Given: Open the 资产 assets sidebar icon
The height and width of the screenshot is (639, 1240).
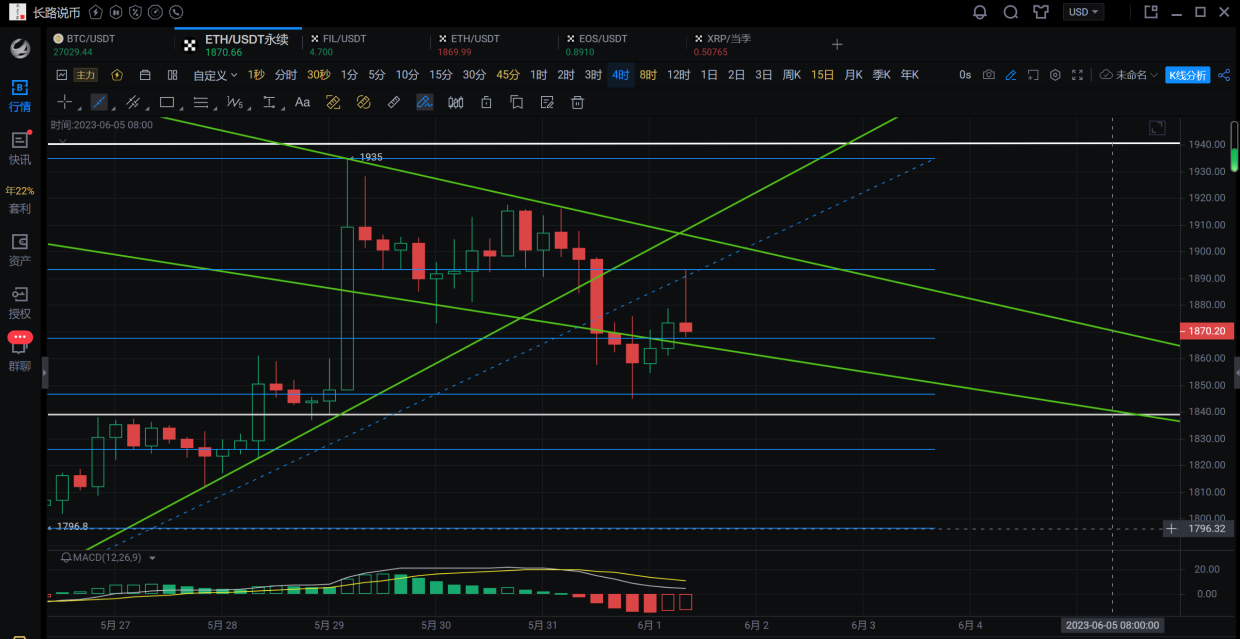Looking at the screenshot, I should [20, 249].
